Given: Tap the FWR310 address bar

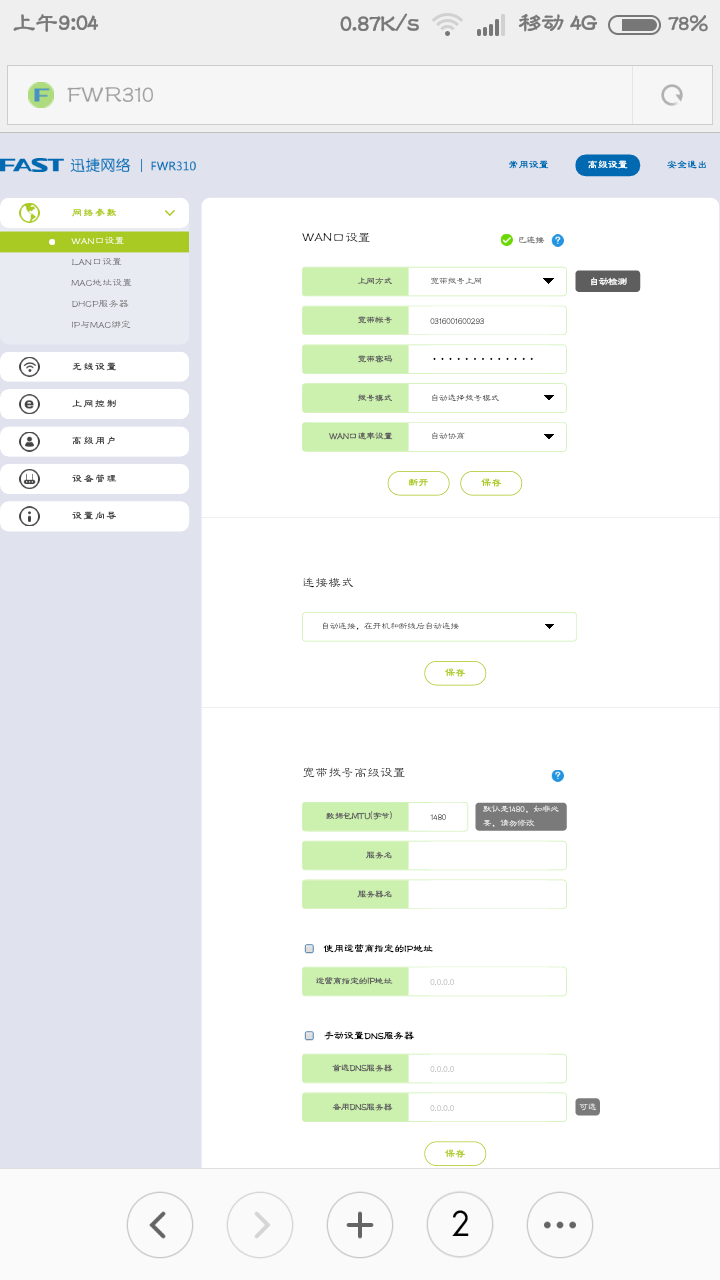Looking at the screenshot, I should [x=320, y=95].
